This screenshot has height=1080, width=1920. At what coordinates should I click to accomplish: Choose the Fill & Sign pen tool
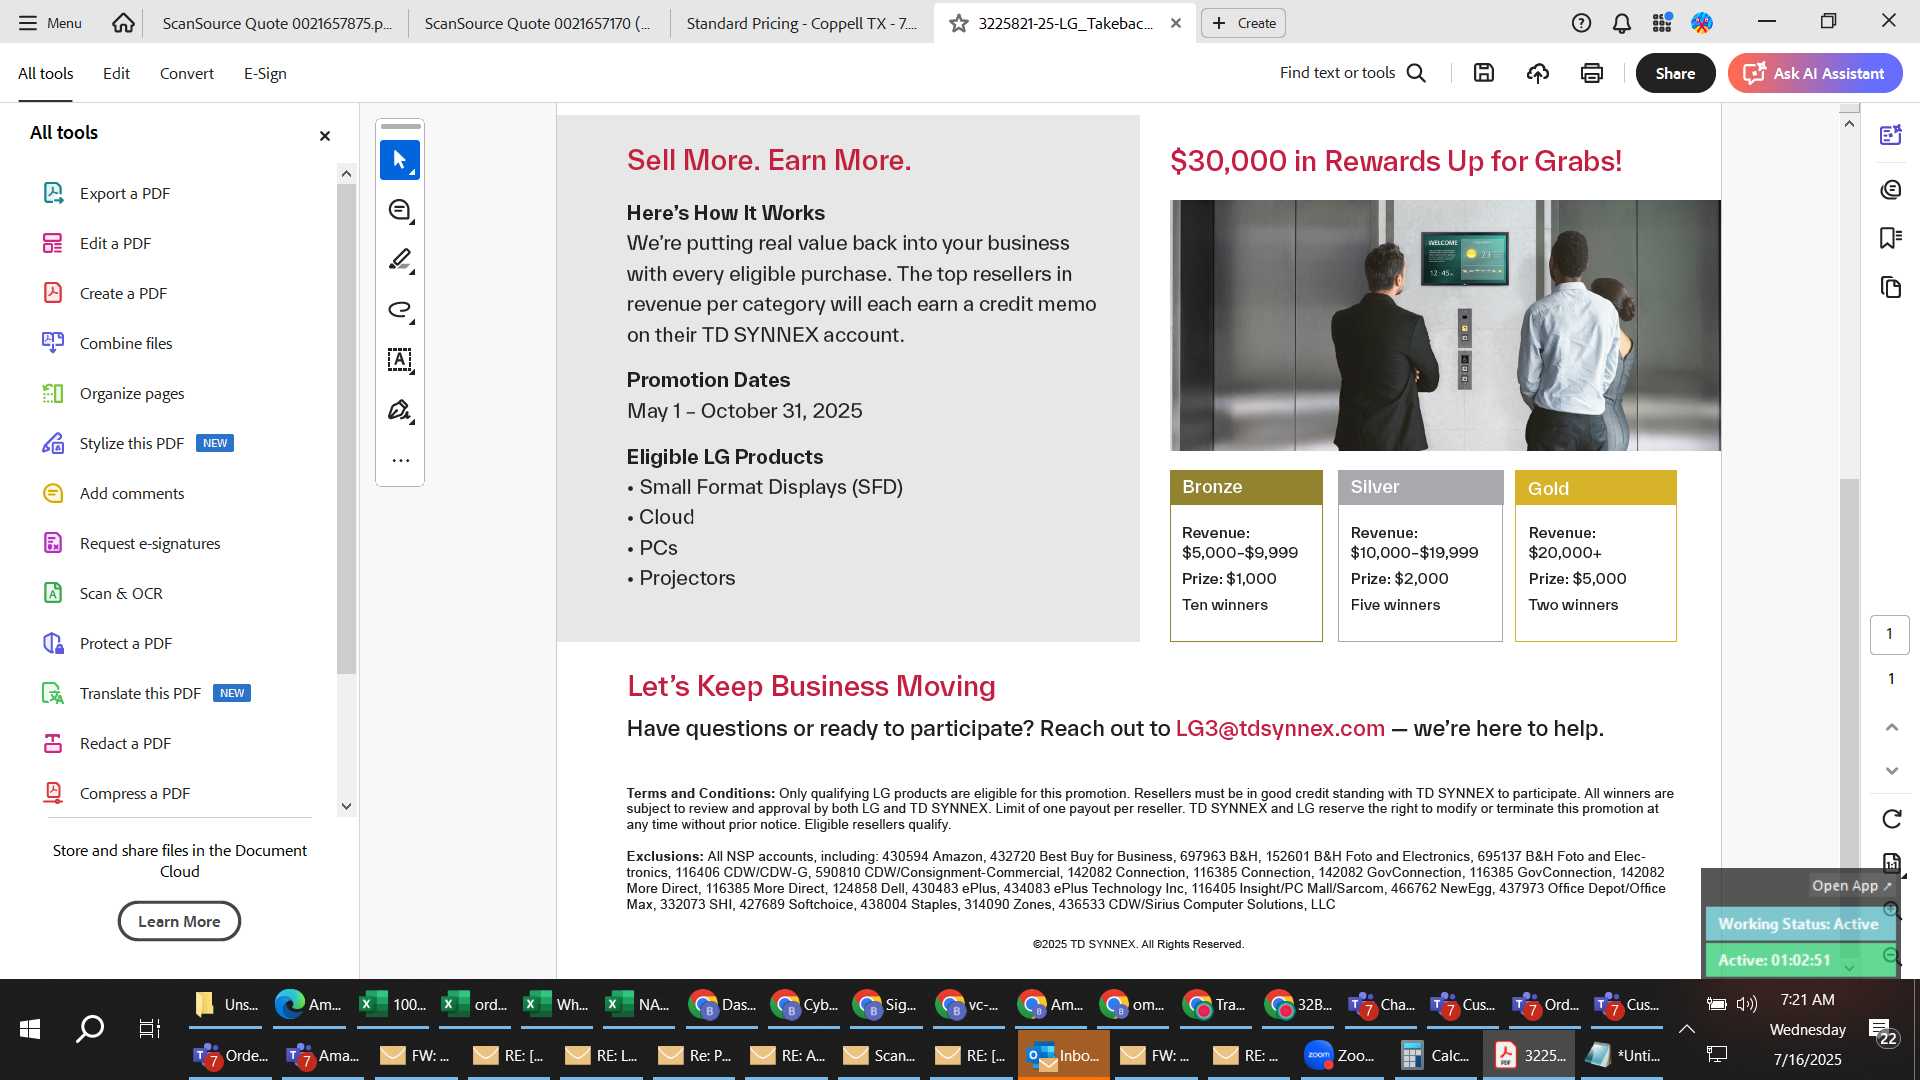400,410
